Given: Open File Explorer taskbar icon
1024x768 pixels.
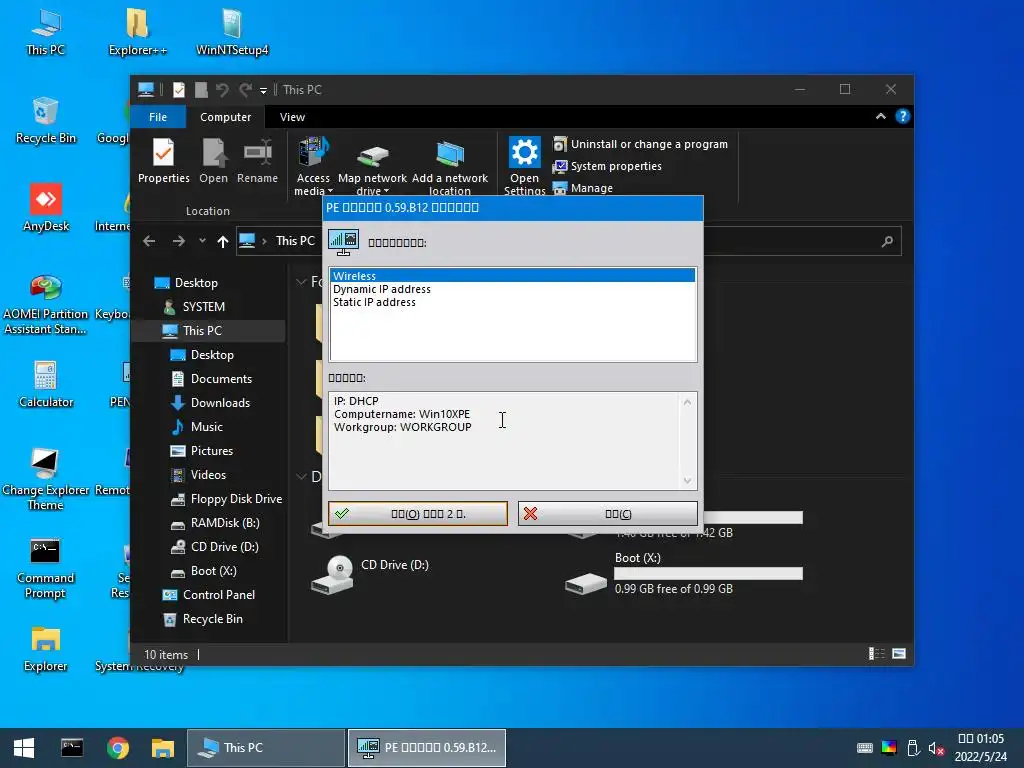Looking at the screenshot, I should tap(163, 748).
